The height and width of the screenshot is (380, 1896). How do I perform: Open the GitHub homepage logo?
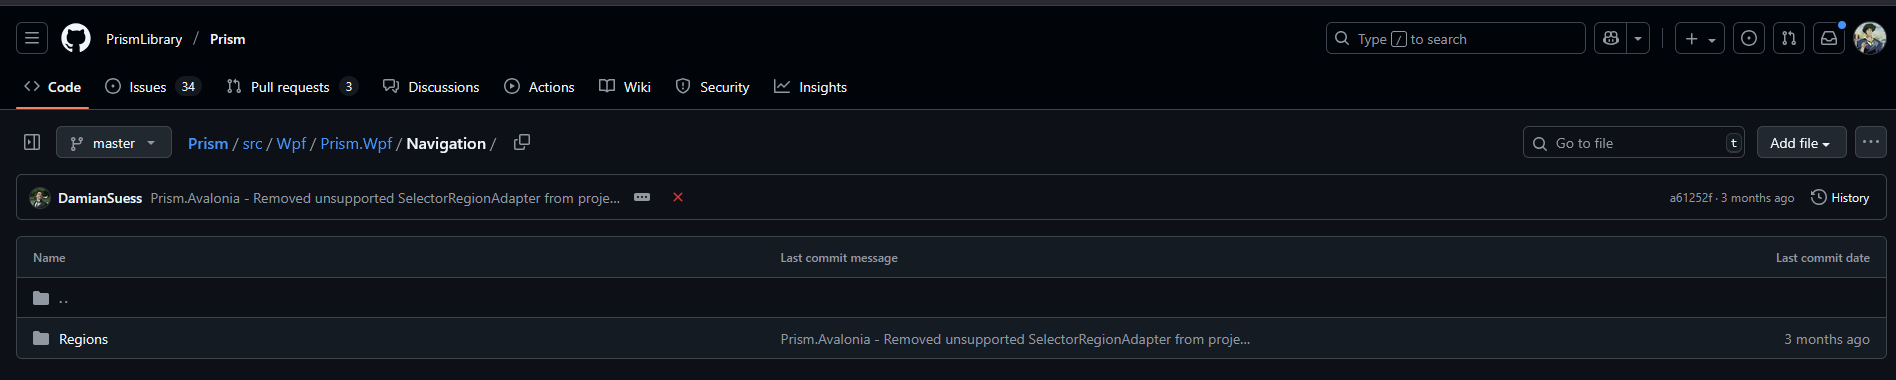pyautogui.click(x=76, y=39)
